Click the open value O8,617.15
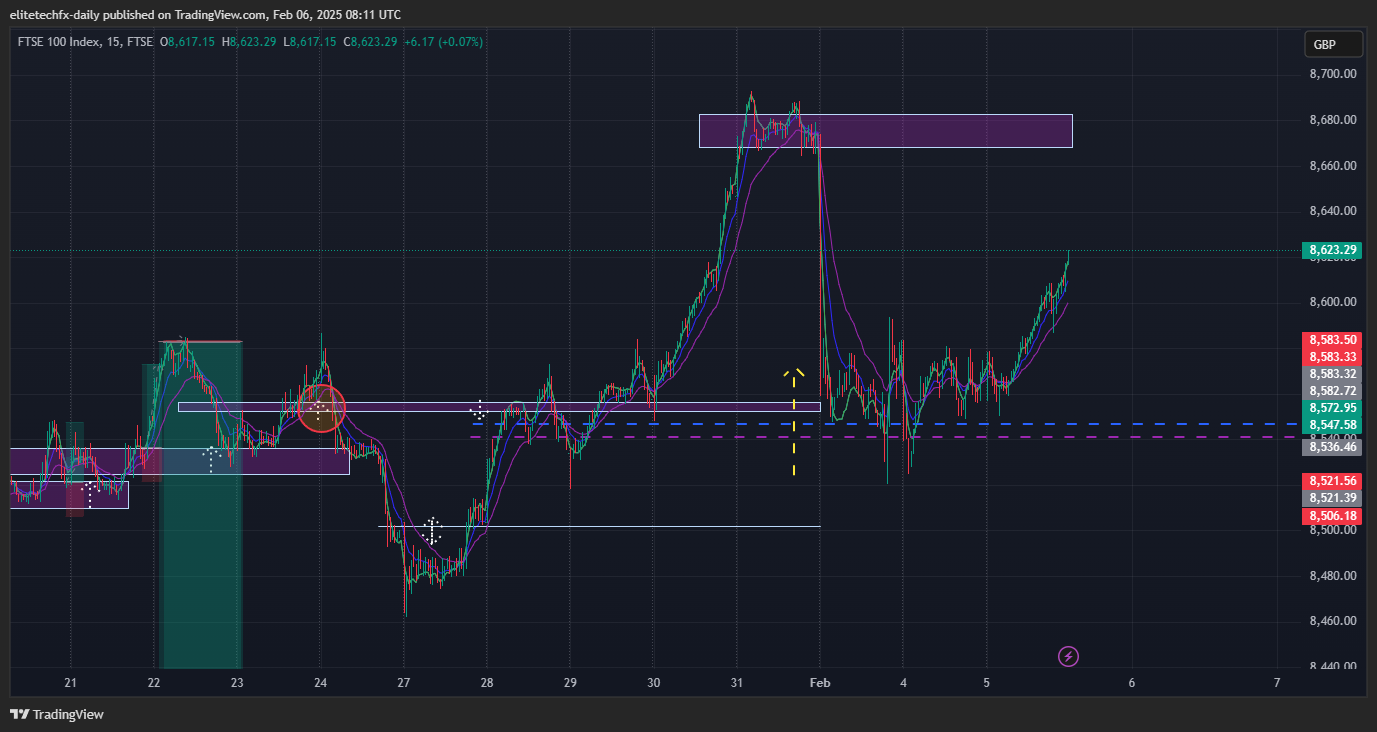1377x732 pixels. click(188, 42)
